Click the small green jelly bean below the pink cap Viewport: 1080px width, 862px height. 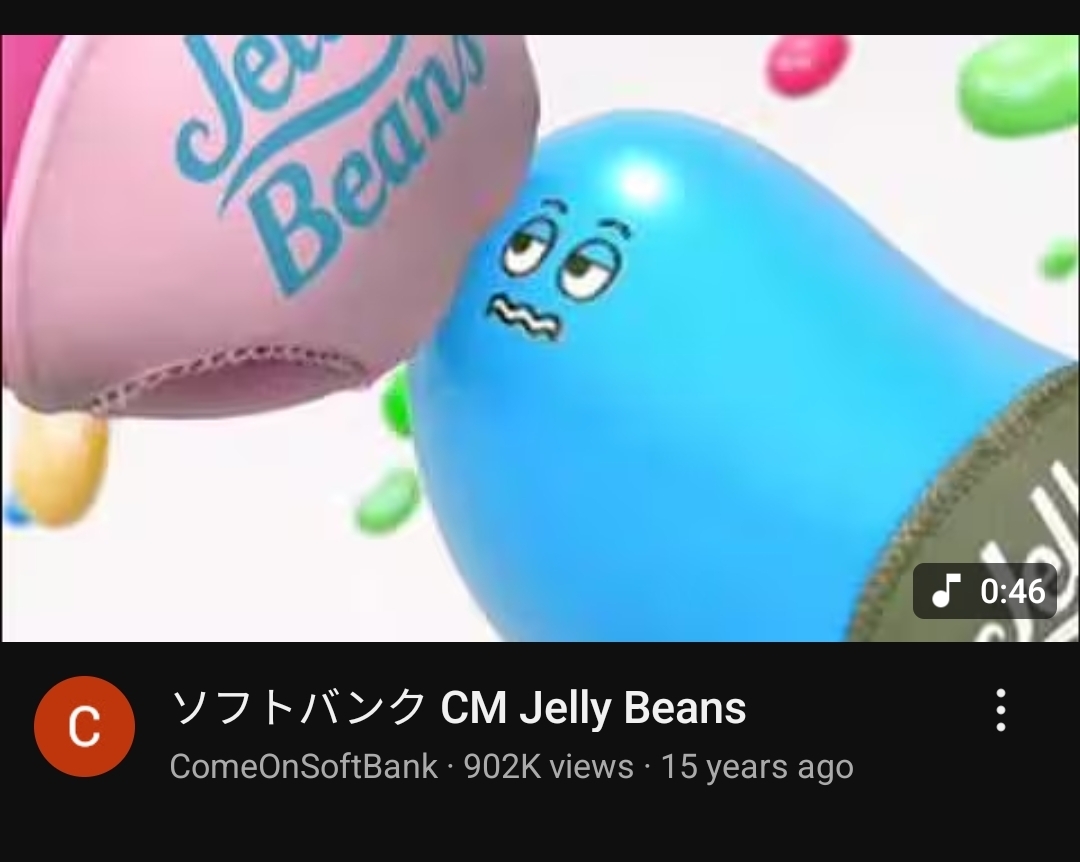[387, 500]
